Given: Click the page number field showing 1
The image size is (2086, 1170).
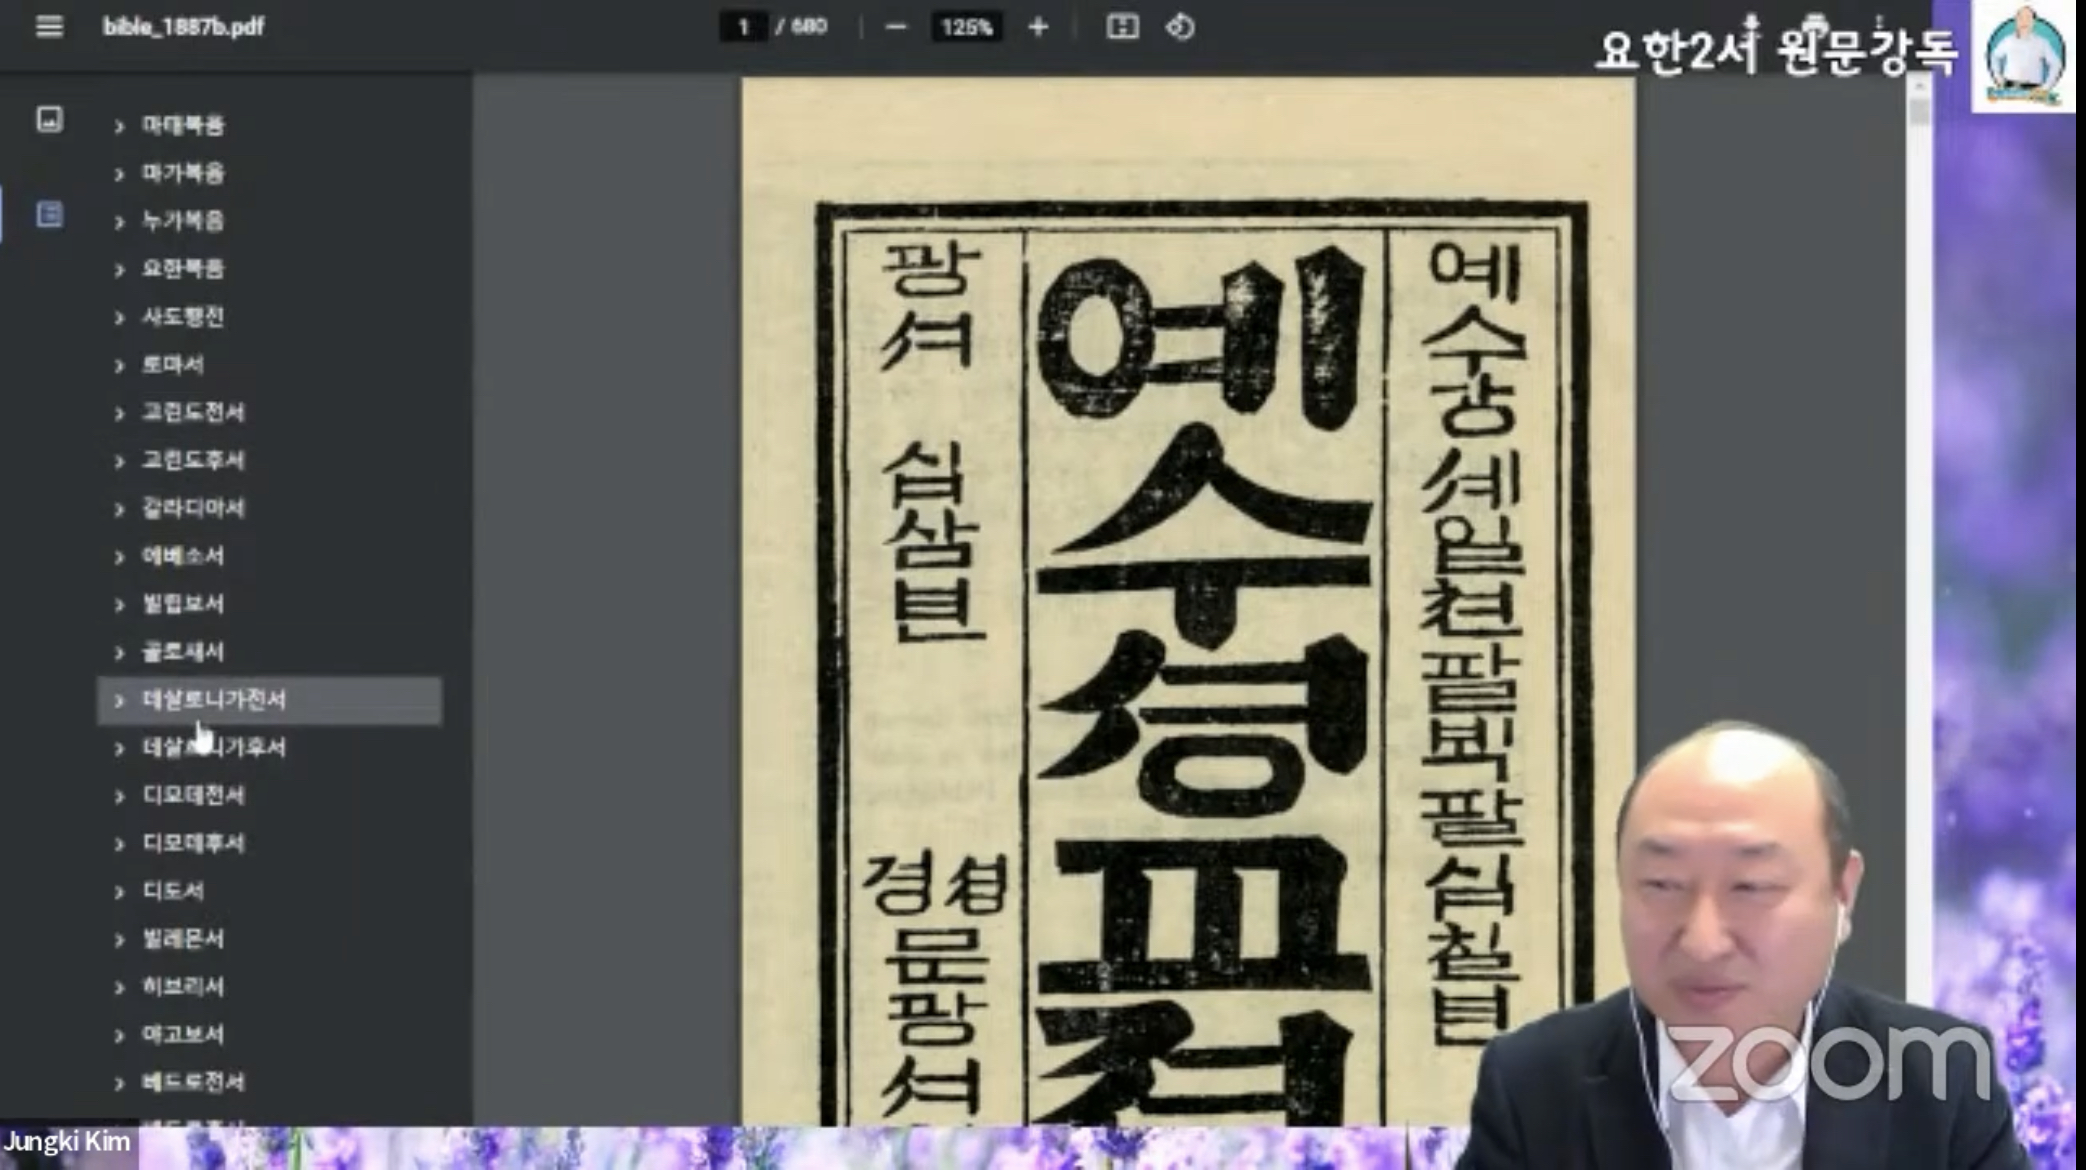Looking at the screenshot, I should pyautogui.click(x=743, y=27).
